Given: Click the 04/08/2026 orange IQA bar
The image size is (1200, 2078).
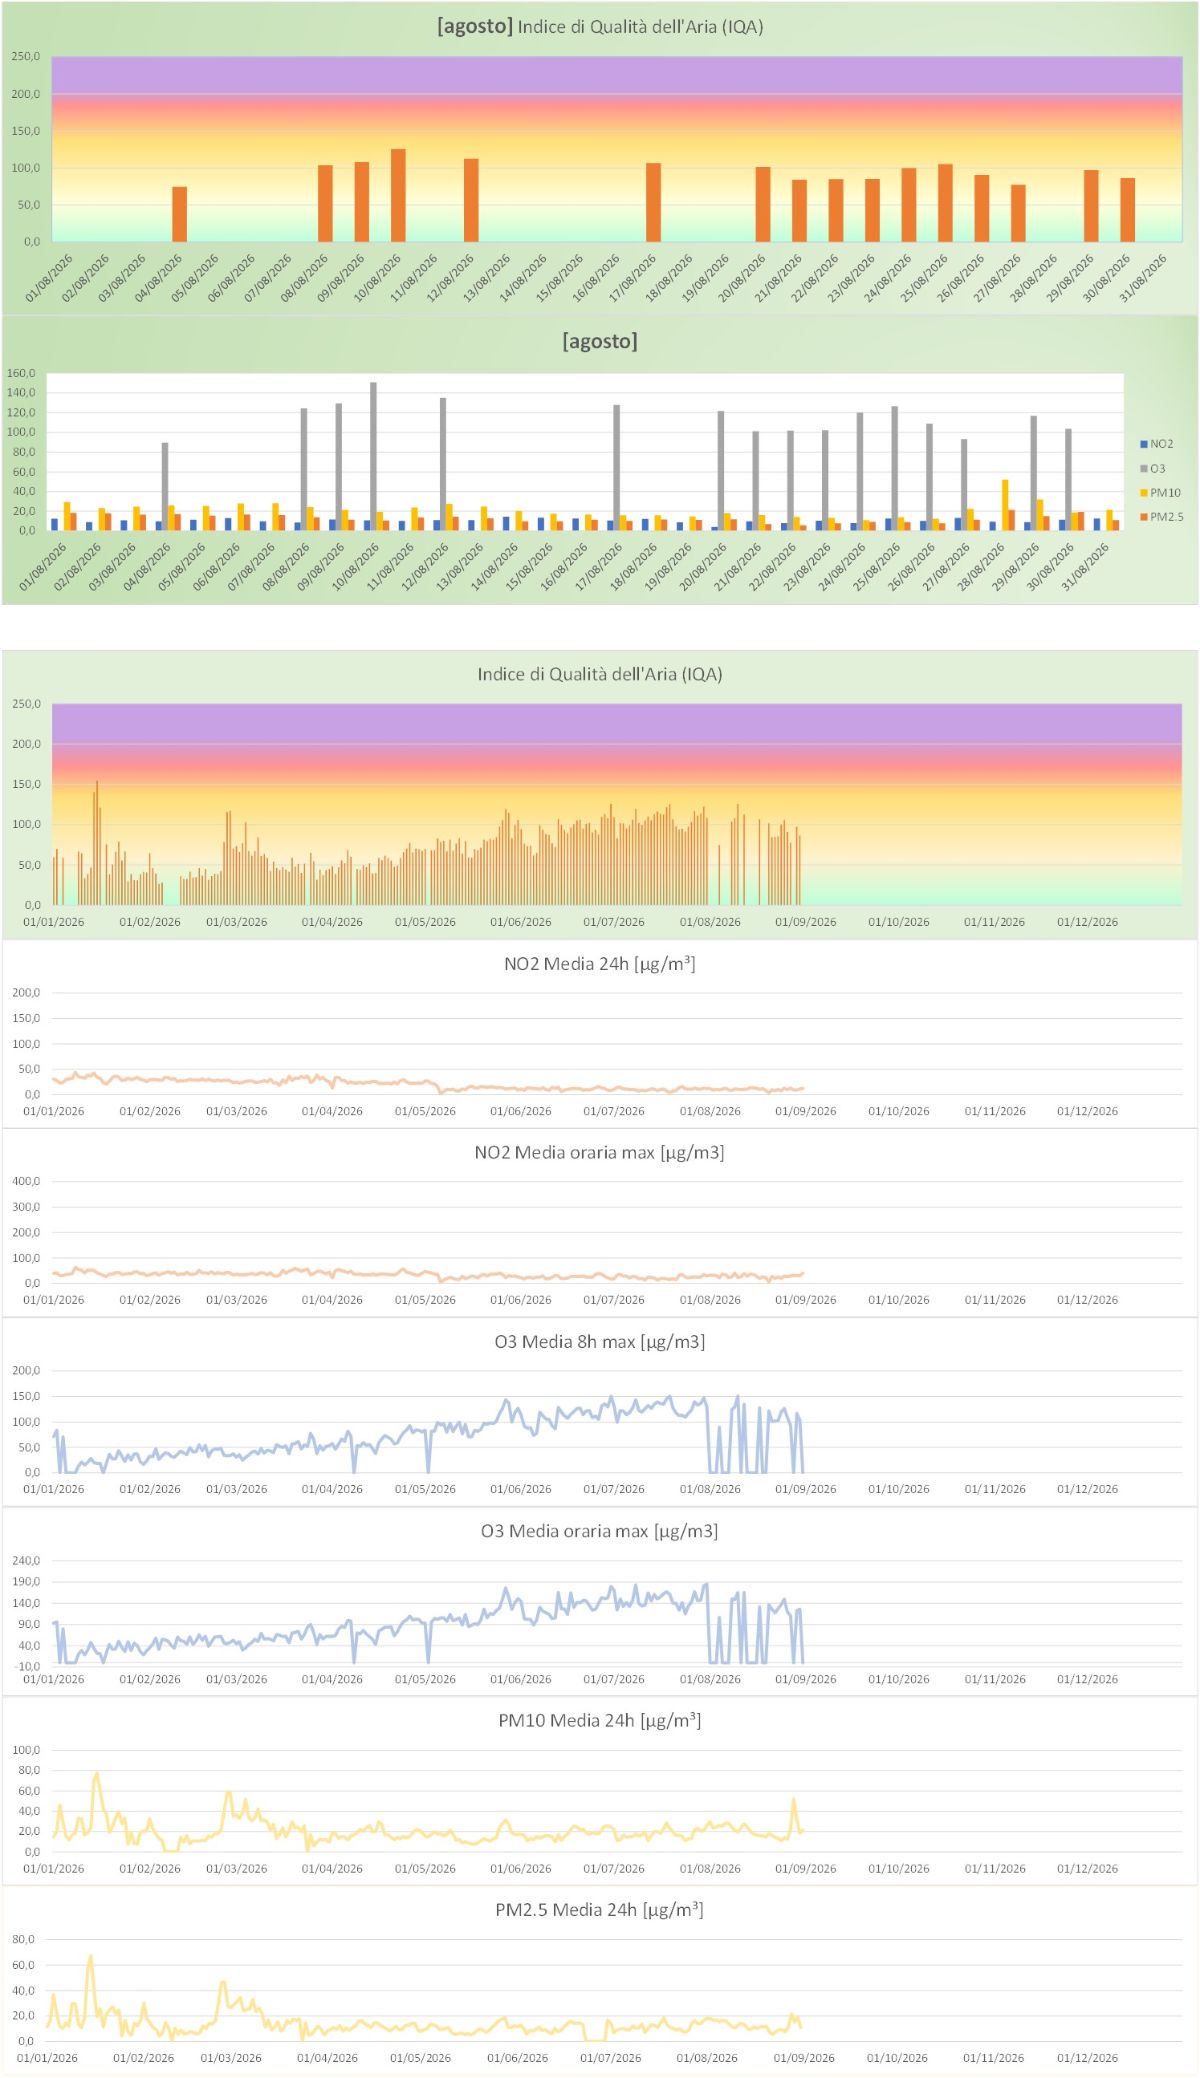Looking at the screenshot, I should pyautogui.click(x=180, y=214).
